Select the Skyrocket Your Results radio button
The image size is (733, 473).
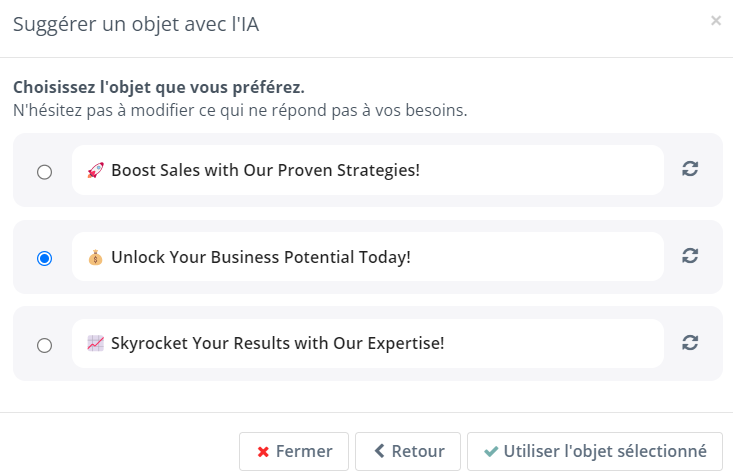tap(44, 345)
